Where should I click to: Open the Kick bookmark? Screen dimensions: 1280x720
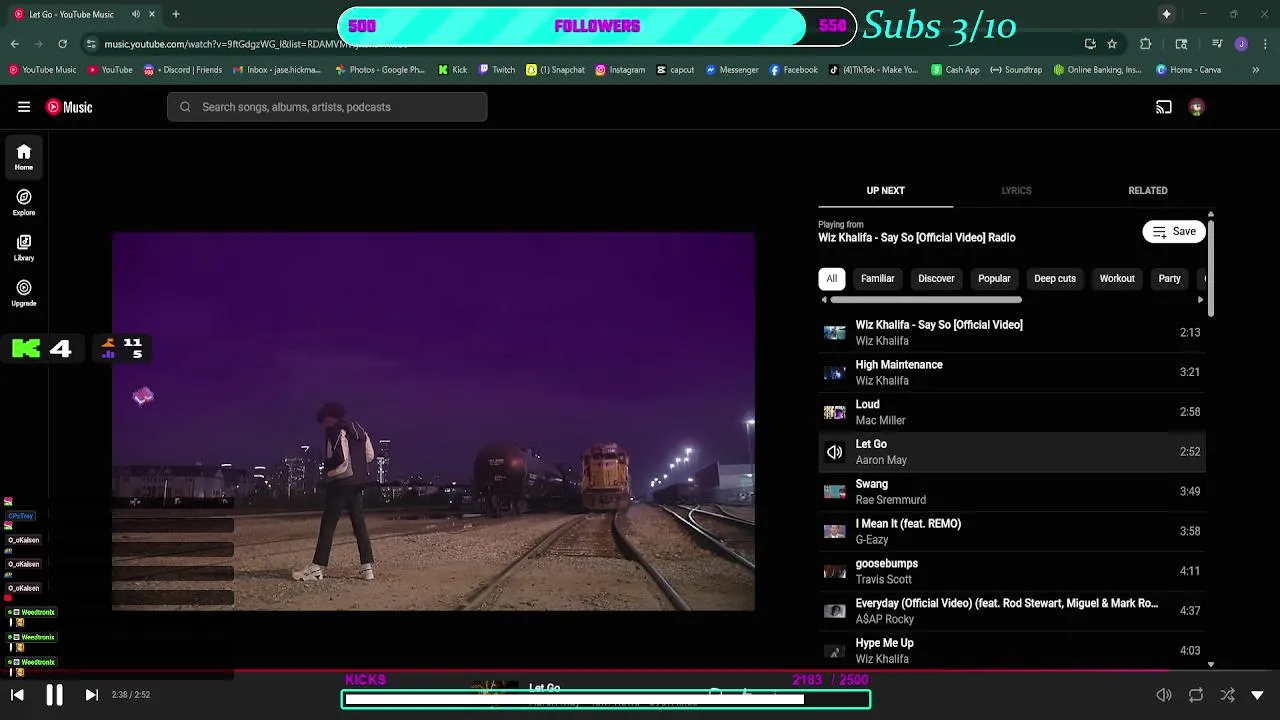click(x=452, y=70)
